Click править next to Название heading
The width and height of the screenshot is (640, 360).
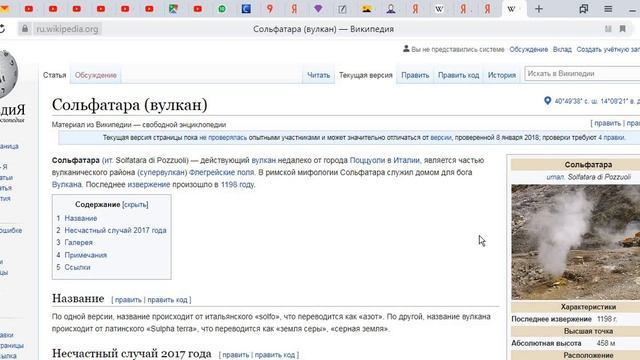pos(128,300)
